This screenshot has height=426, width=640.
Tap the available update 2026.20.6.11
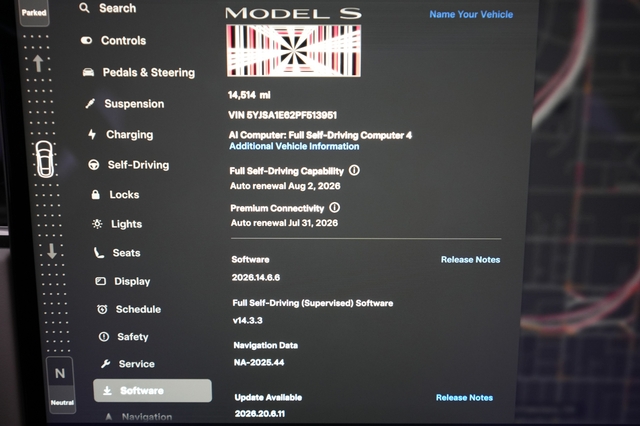click(260, 414)
